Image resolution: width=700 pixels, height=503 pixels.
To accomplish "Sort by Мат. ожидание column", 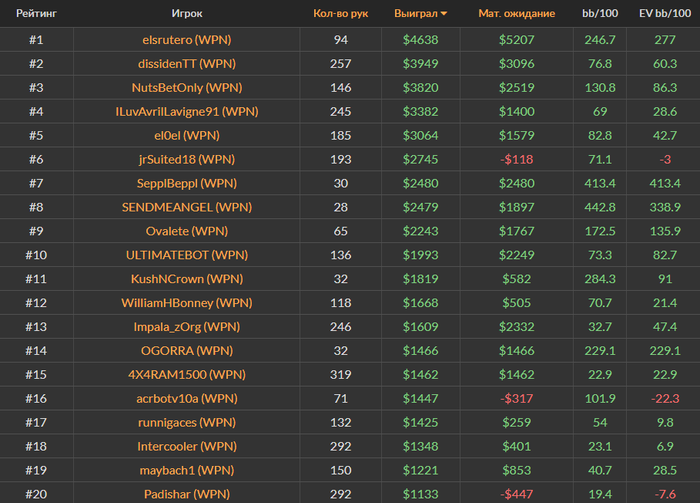I will coord(517,13).
